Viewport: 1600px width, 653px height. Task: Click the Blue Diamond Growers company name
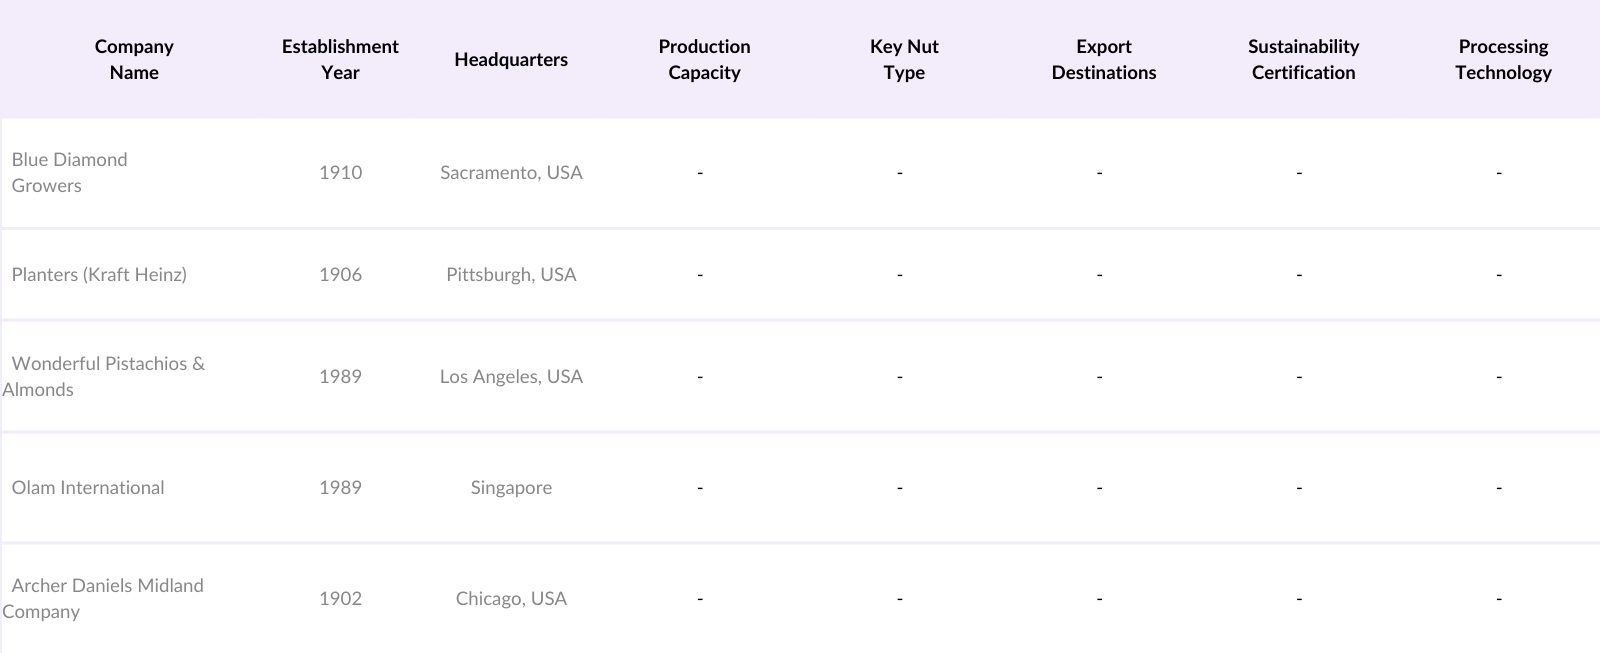(70, 172)
